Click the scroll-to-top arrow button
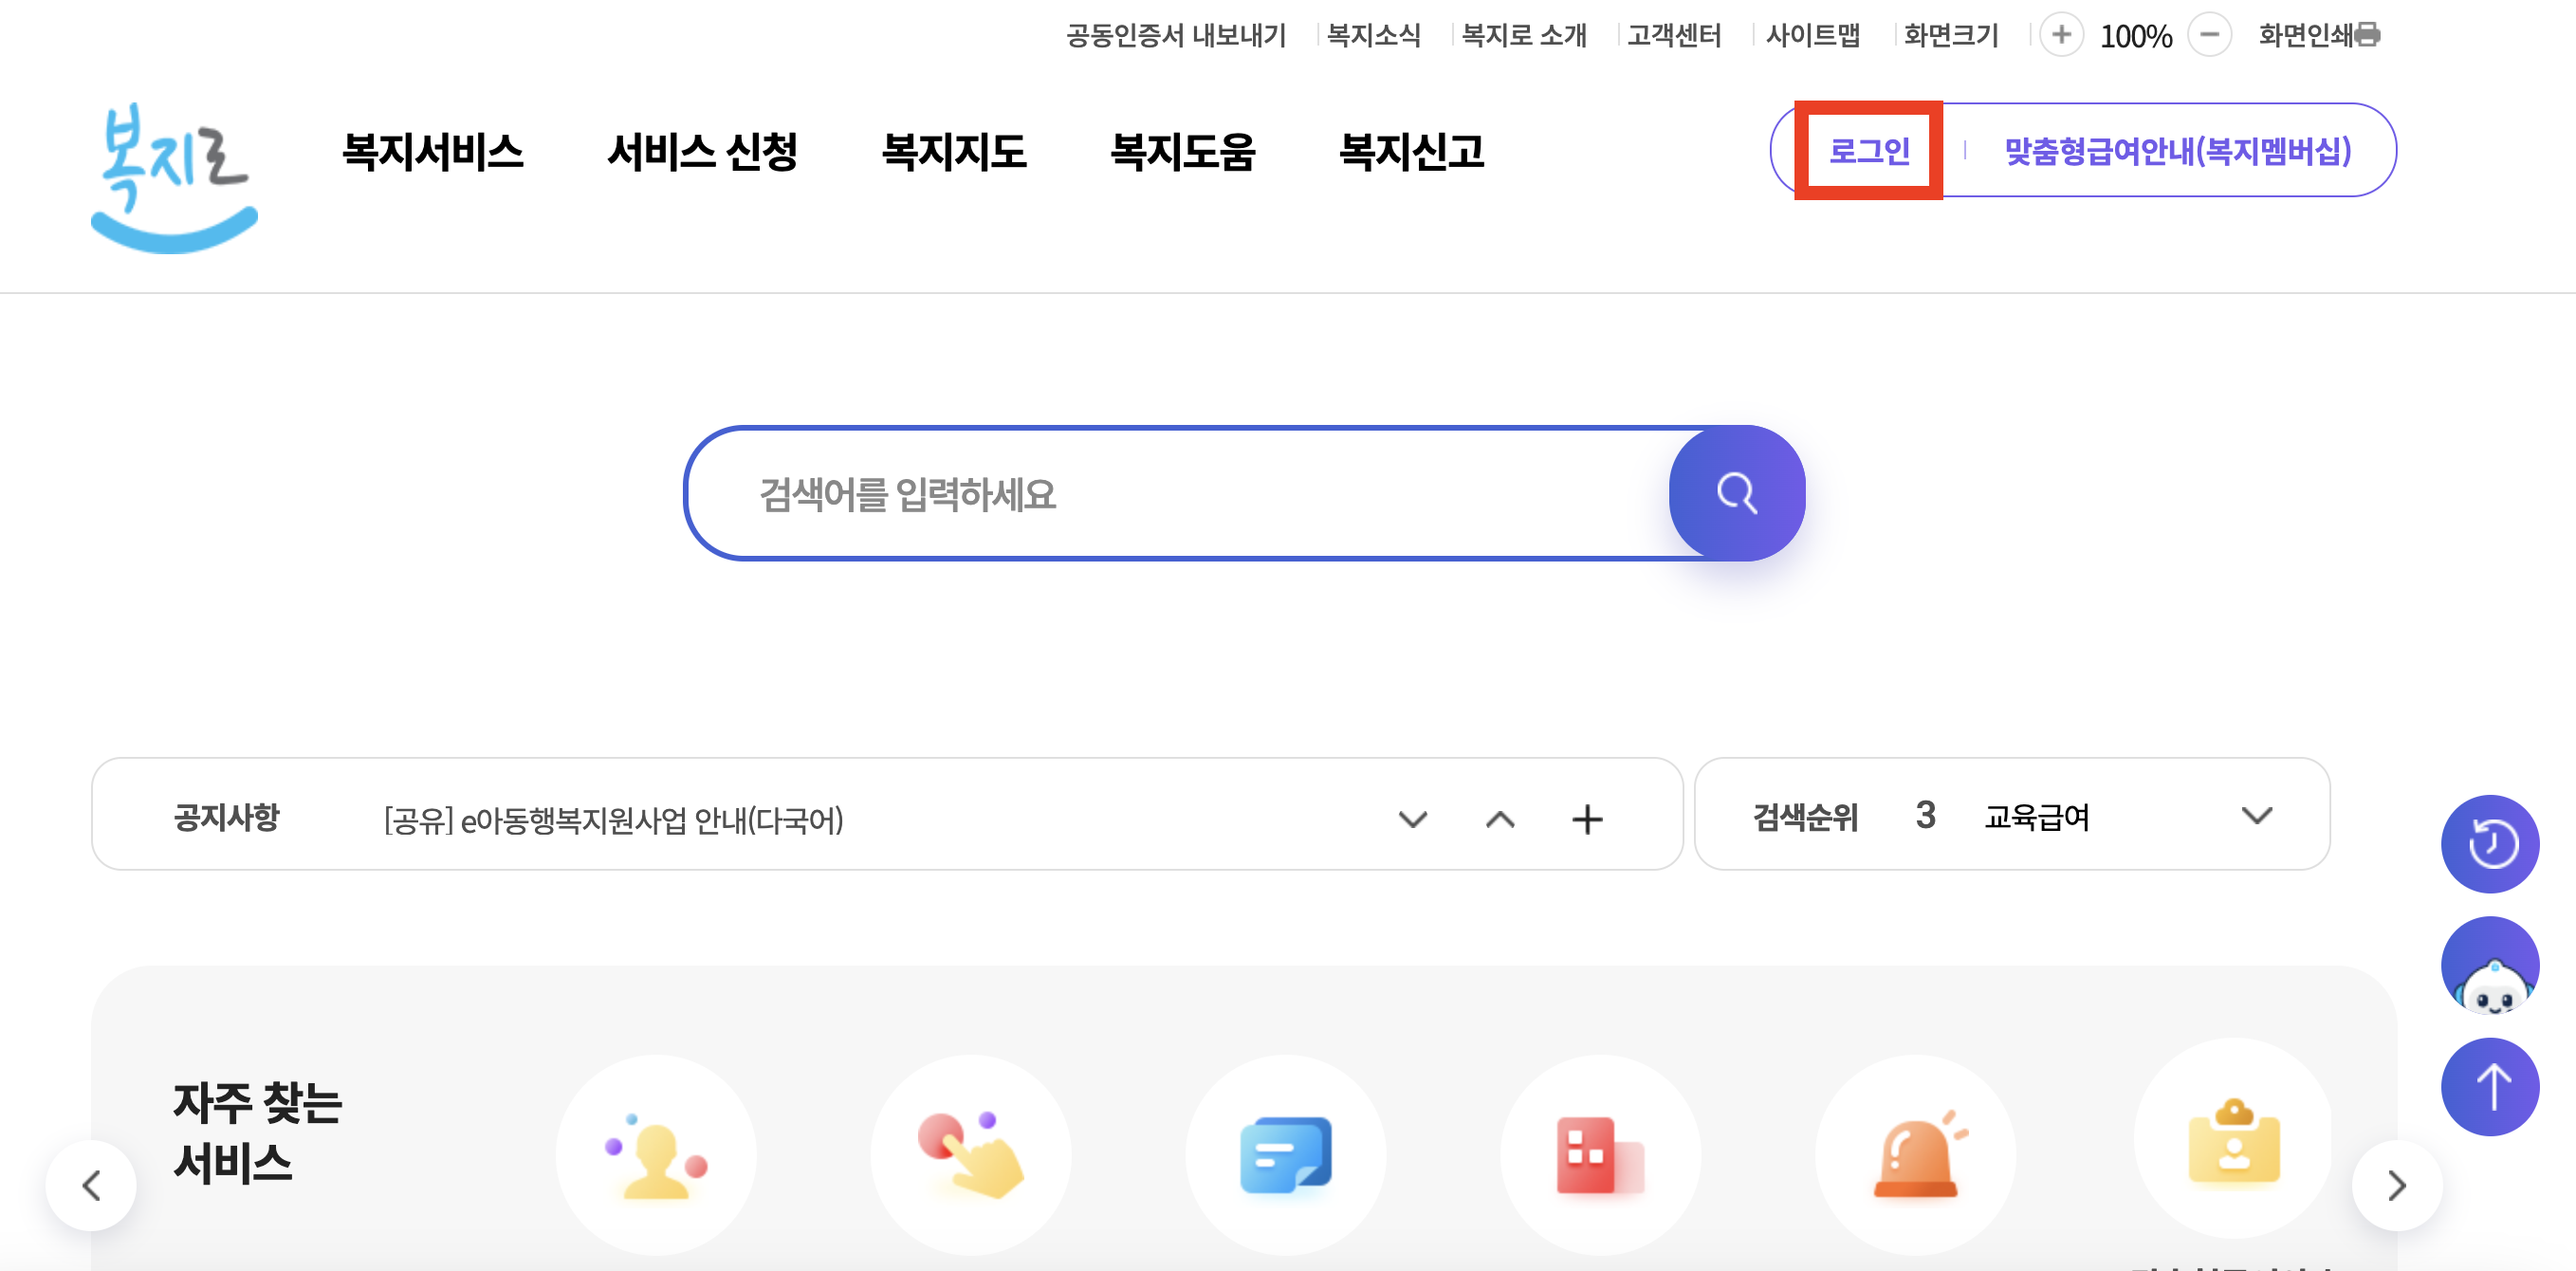The height and width of the screenshot is (1271, 2576). [x=2491, y=1087]
